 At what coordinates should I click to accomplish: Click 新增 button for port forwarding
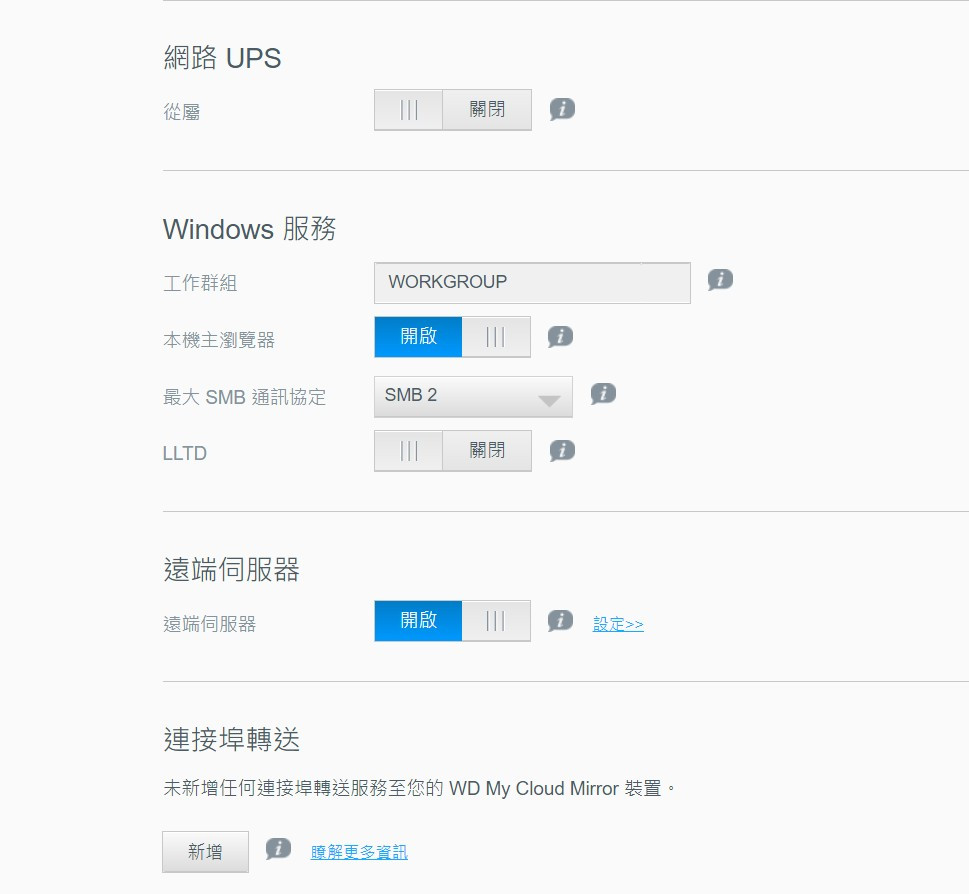tap(206, 852)
